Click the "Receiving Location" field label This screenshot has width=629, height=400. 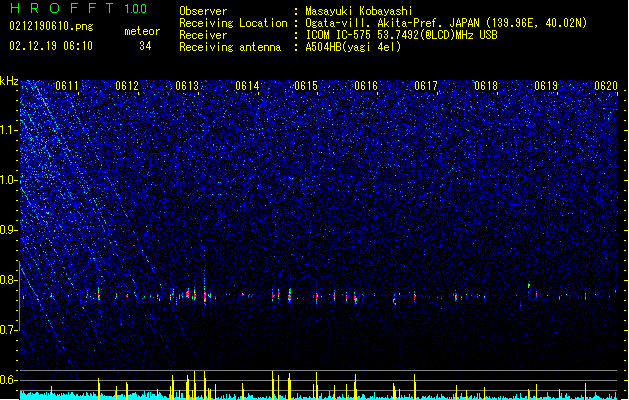[233, 23]
